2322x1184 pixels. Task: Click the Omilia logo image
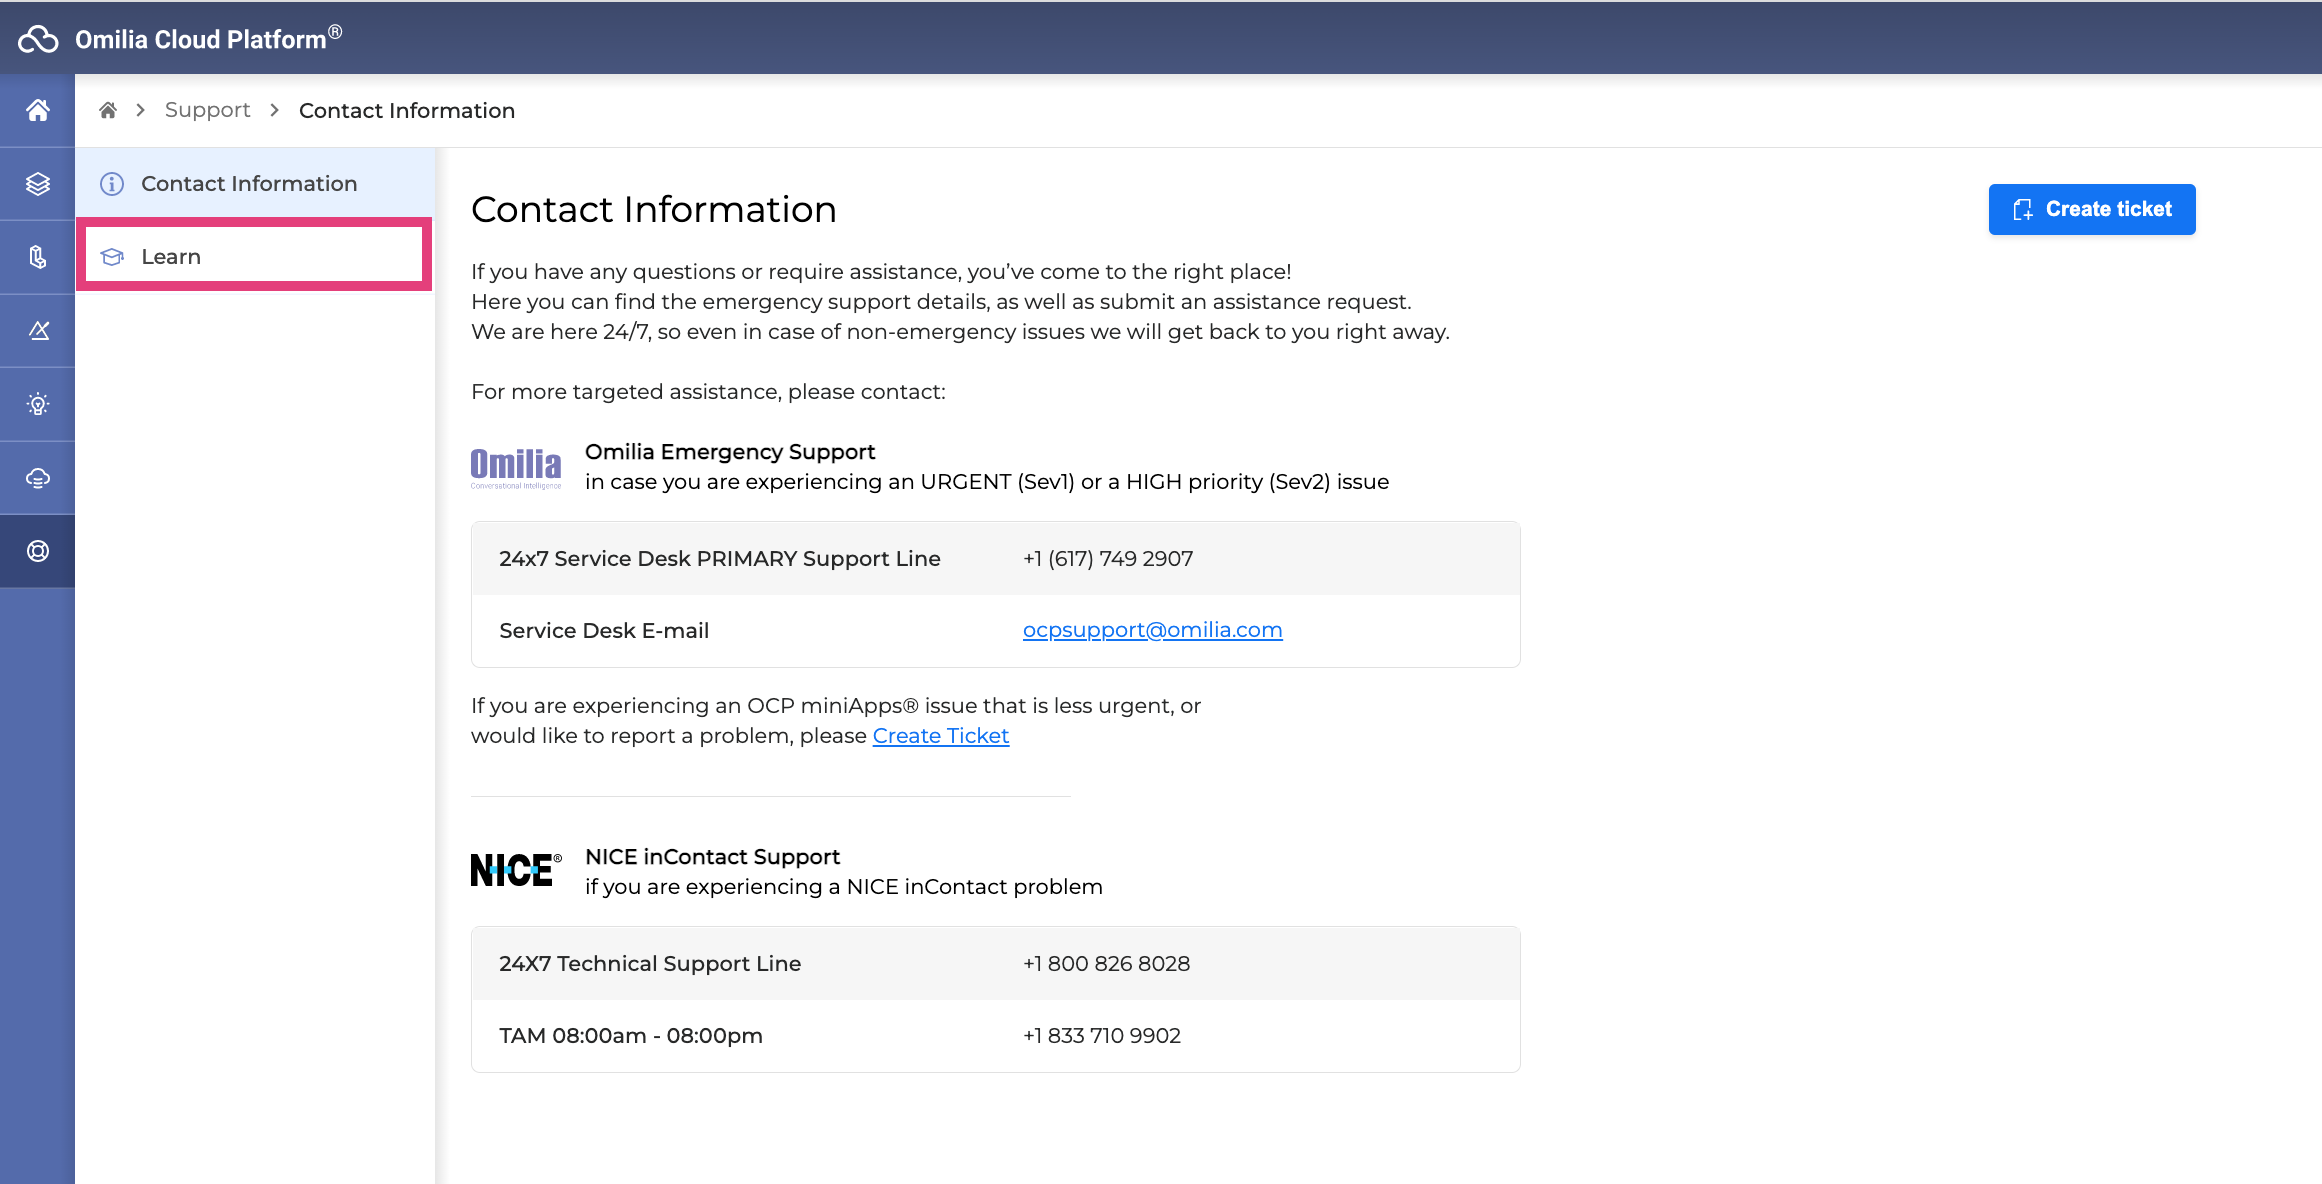pos(516,467)
